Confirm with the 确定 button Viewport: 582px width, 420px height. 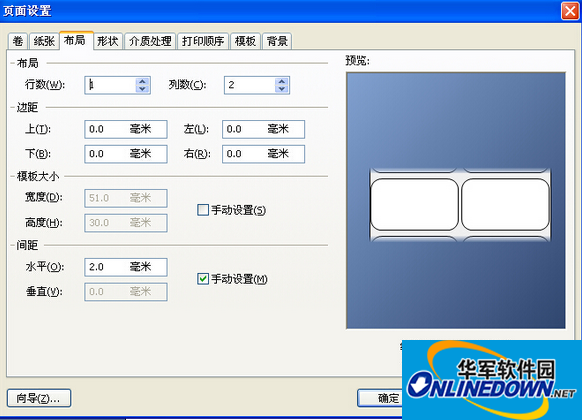[380, 398]
